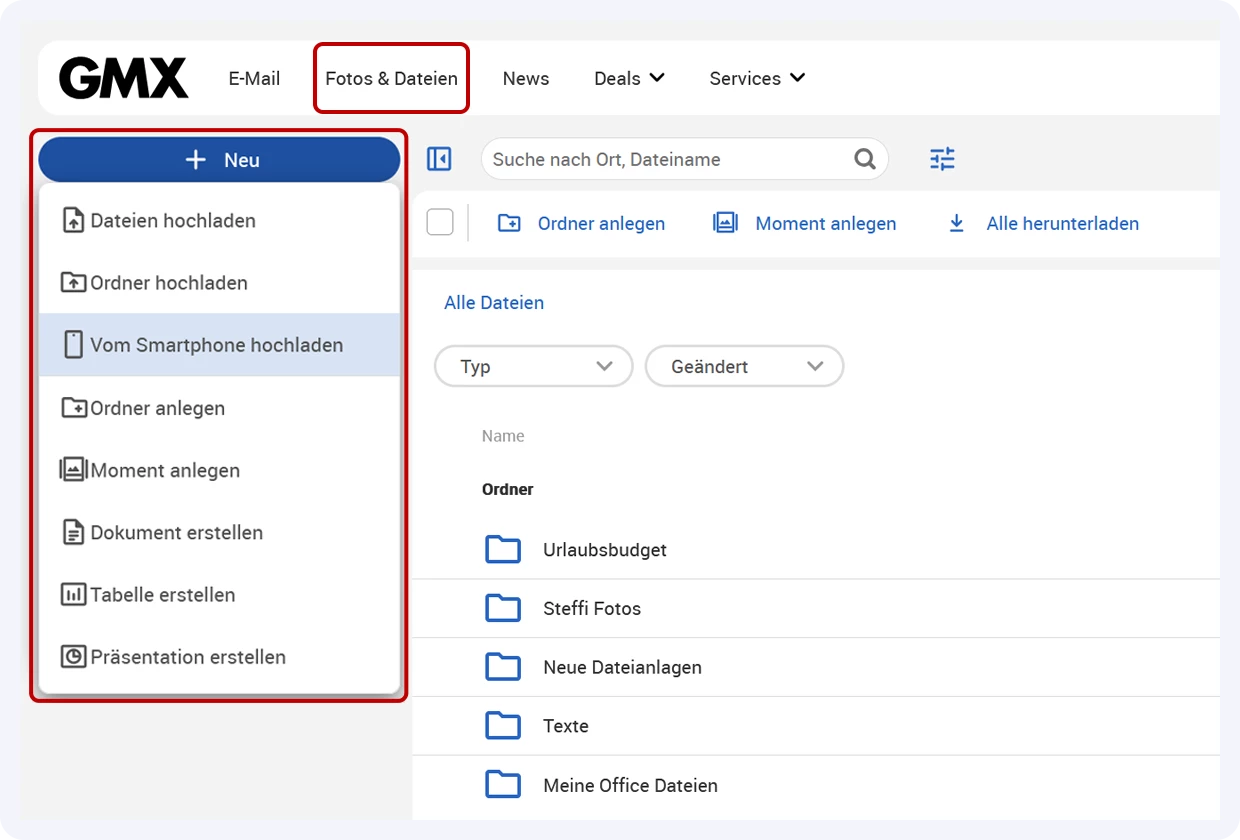Open the Typ filter dropdown
Image resolution: width=1240 pixels, height=840 pixels.
(534, 367)
